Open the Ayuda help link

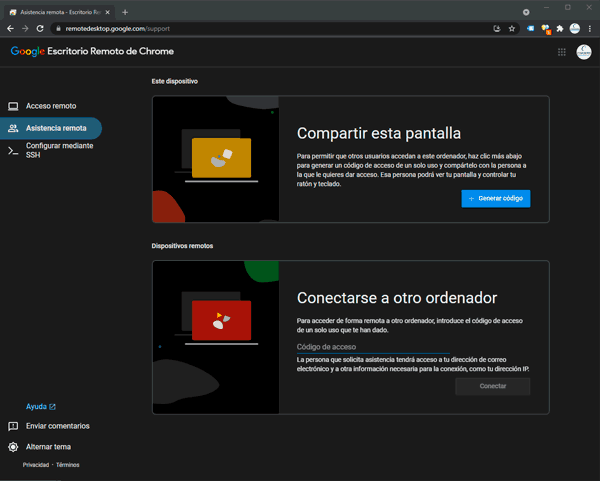point(36,406)
